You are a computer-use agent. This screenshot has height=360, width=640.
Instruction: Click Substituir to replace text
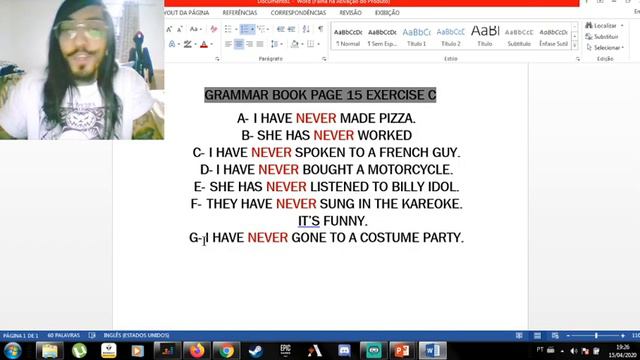(x=602, y=36)
